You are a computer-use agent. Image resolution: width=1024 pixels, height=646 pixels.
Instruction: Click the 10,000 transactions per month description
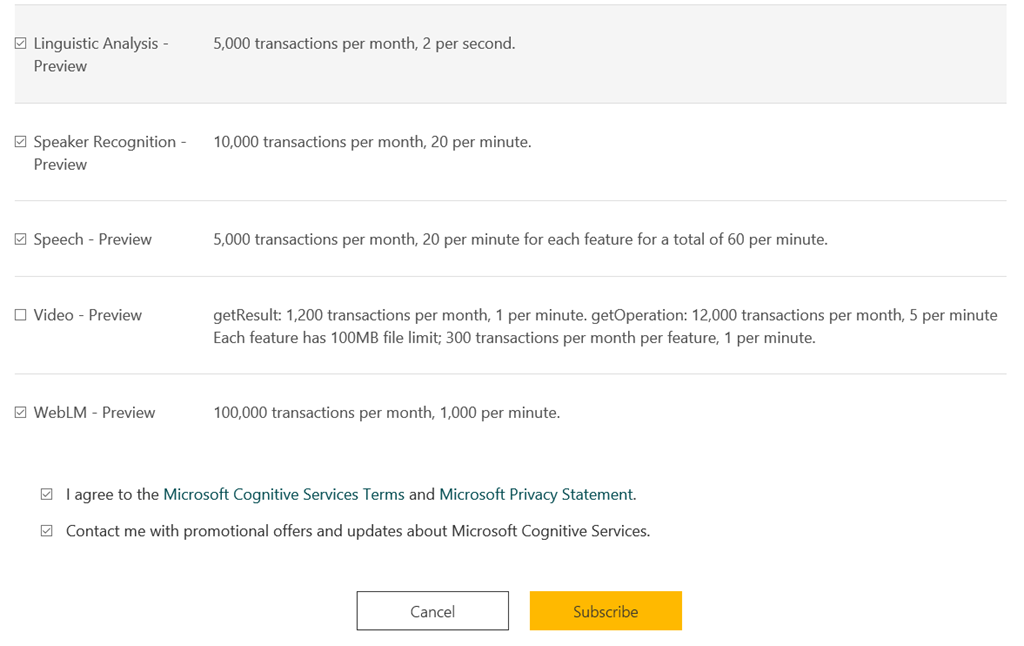(372, 142)
